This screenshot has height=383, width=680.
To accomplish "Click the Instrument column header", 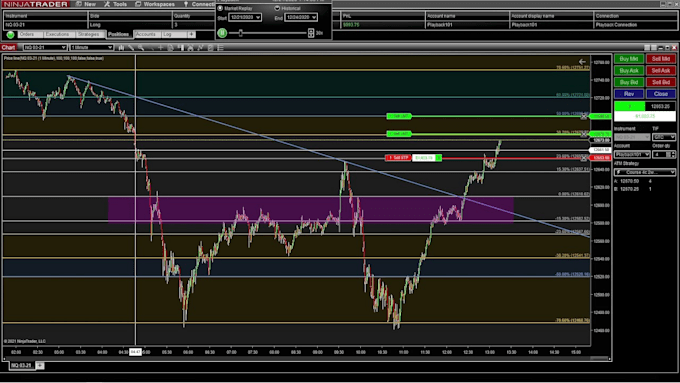I will click(45, 16).
